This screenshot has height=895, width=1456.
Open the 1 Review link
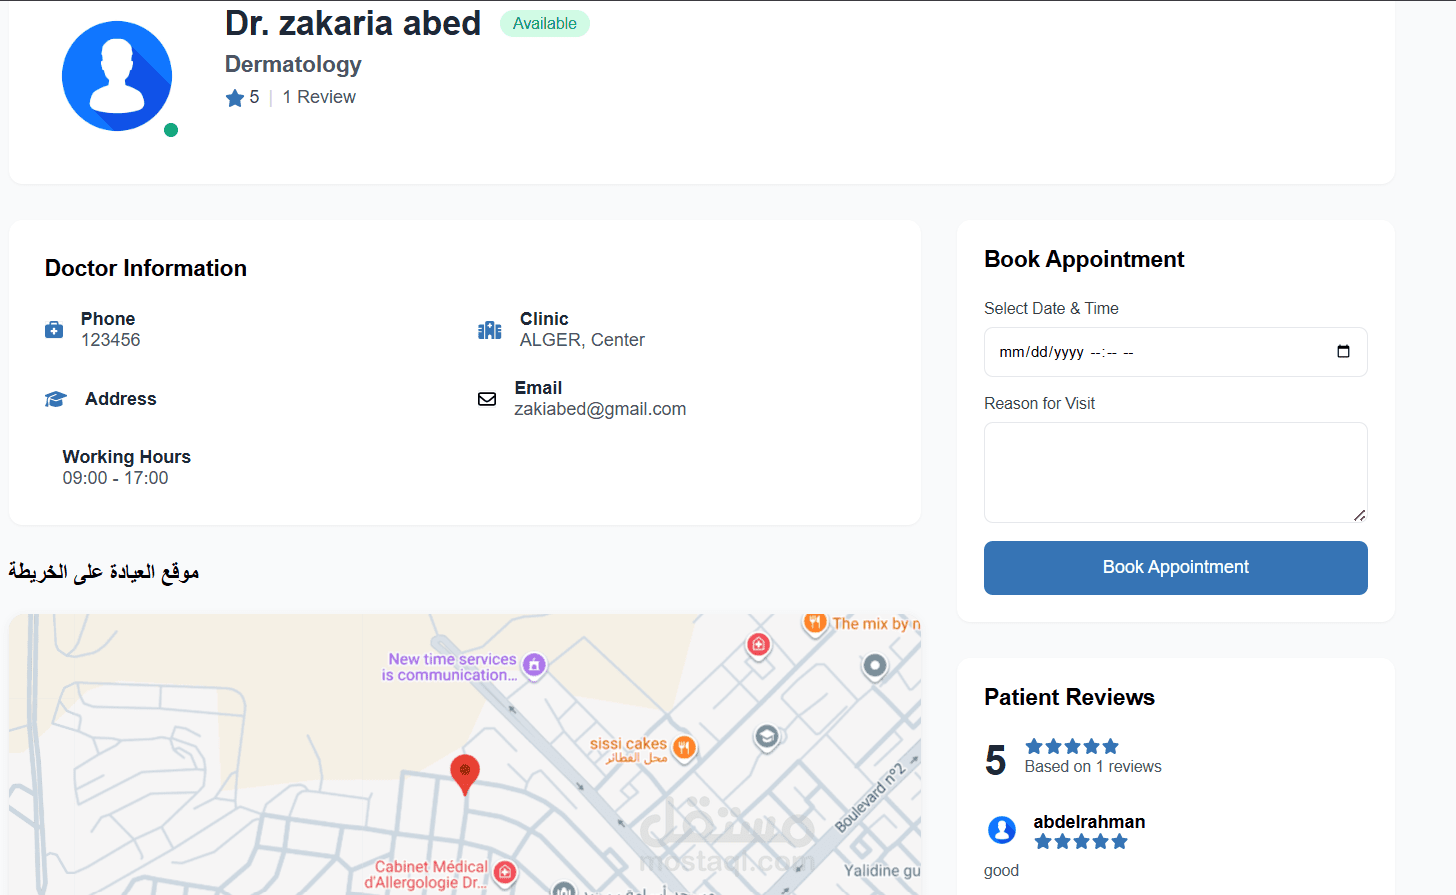[319, 97]
